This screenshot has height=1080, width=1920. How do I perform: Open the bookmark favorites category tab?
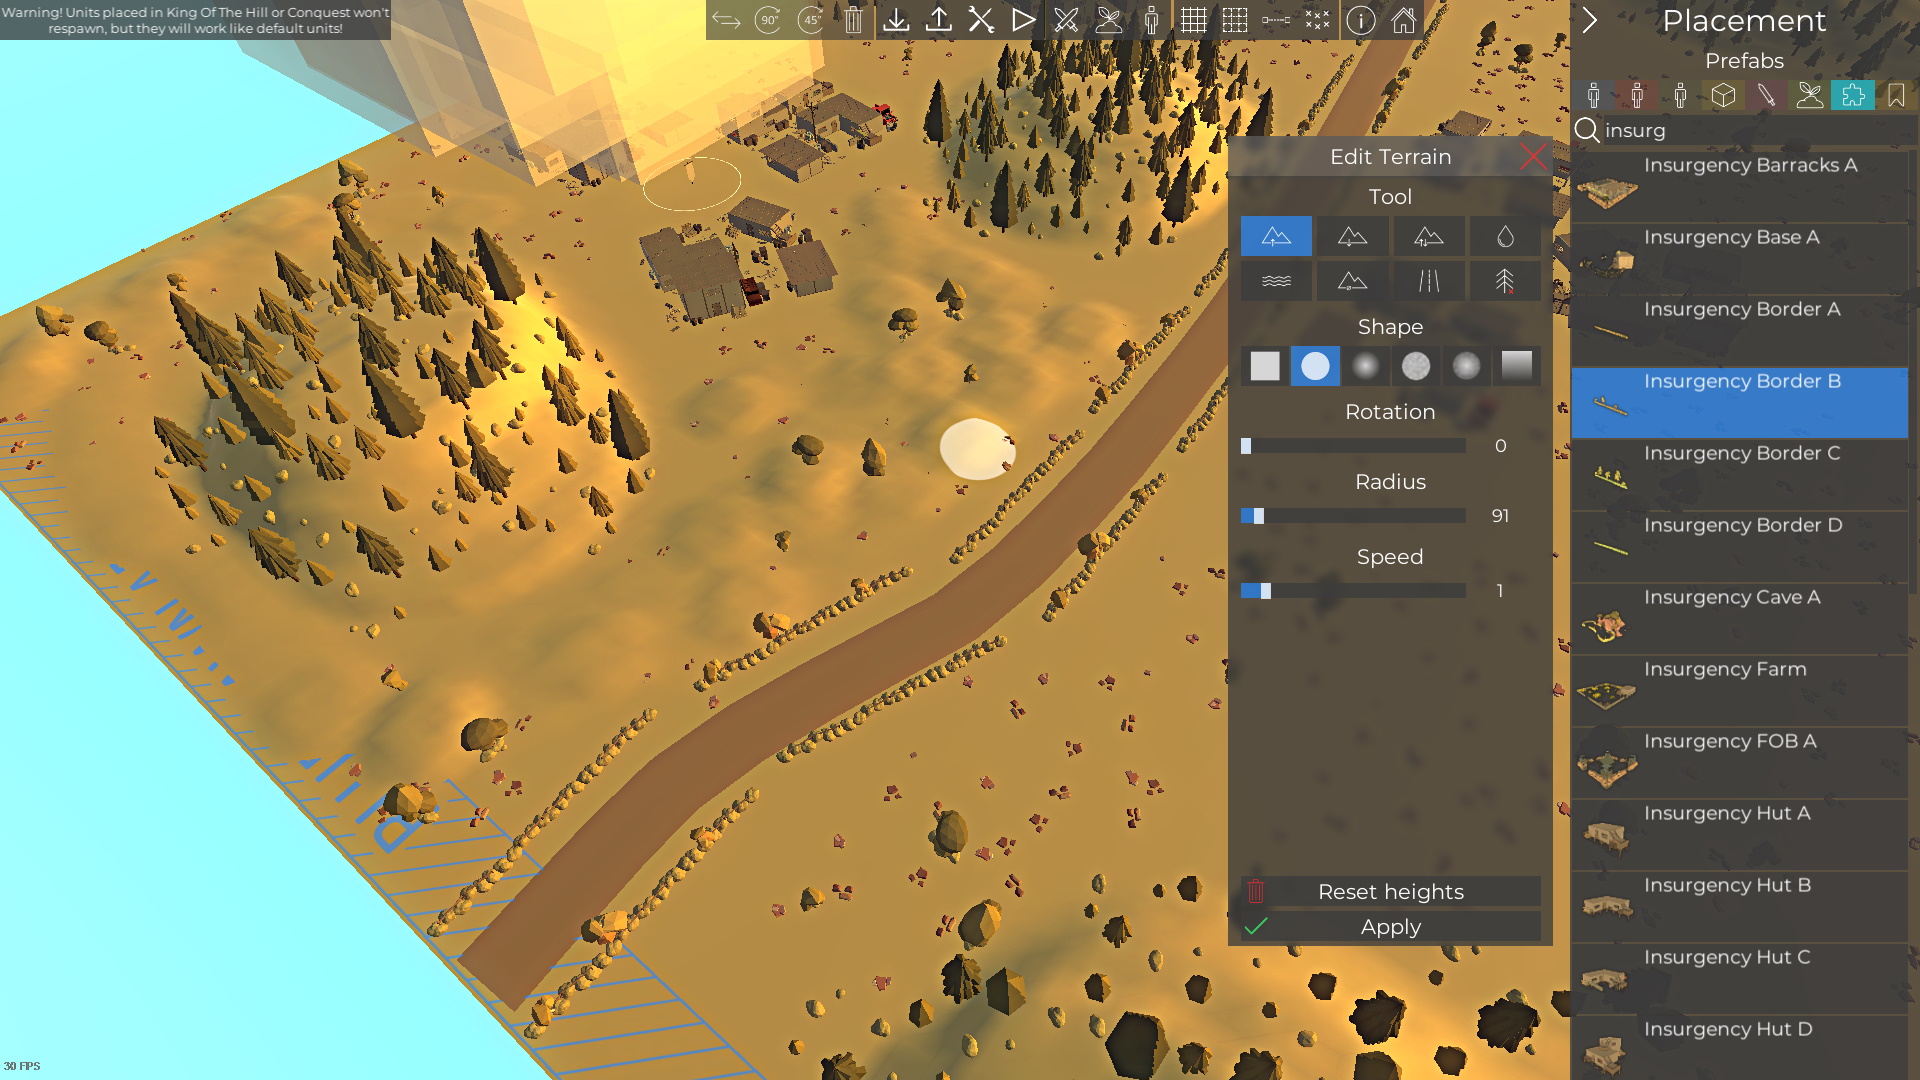point(1896,95)
